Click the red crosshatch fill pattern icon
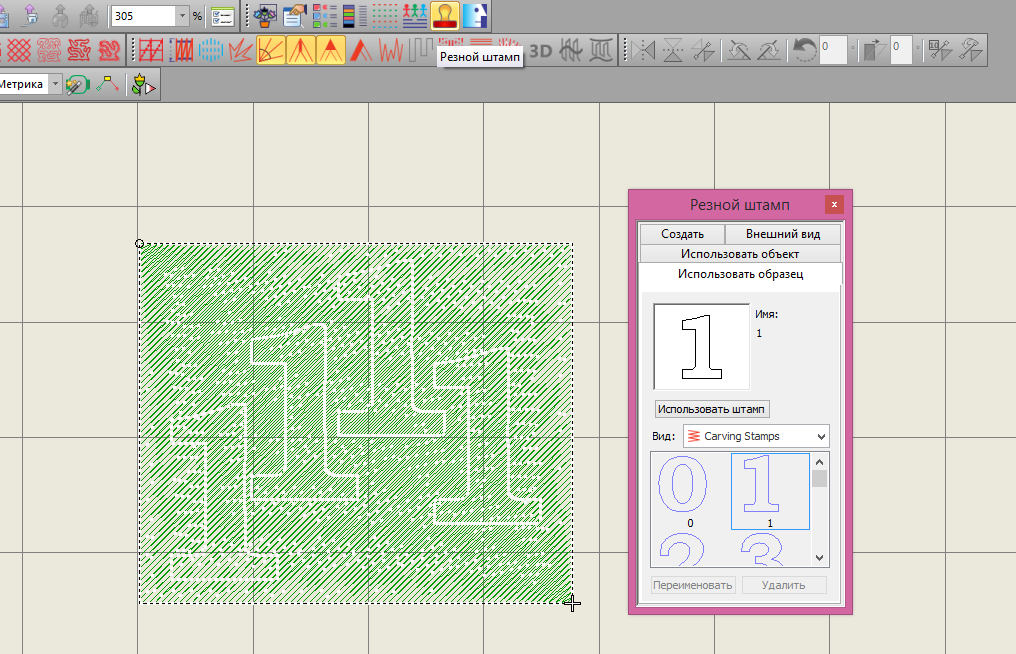This screenshot has height=654, width=1016. point(18,49)
